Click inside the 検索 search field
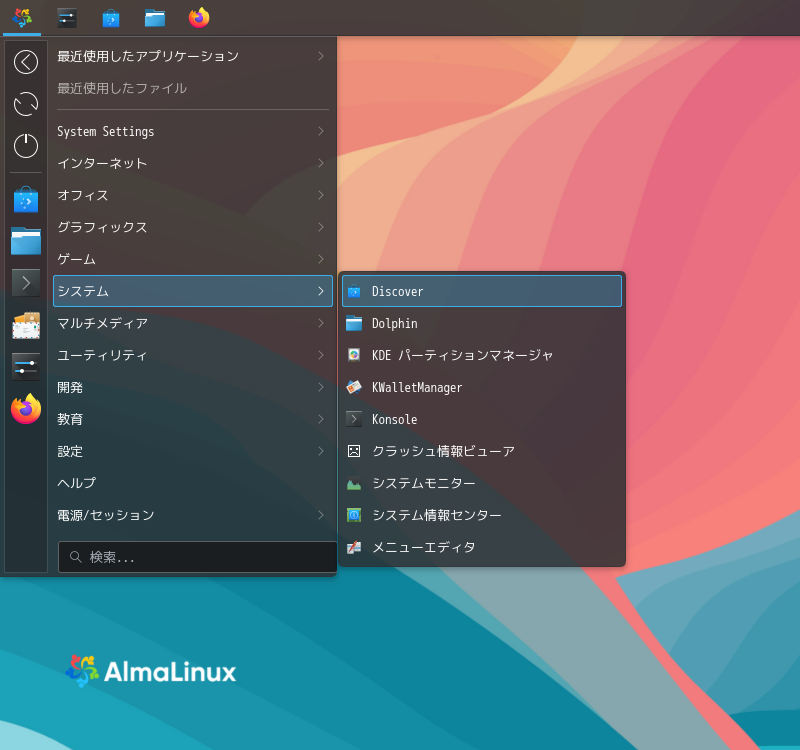 (196, 557)
